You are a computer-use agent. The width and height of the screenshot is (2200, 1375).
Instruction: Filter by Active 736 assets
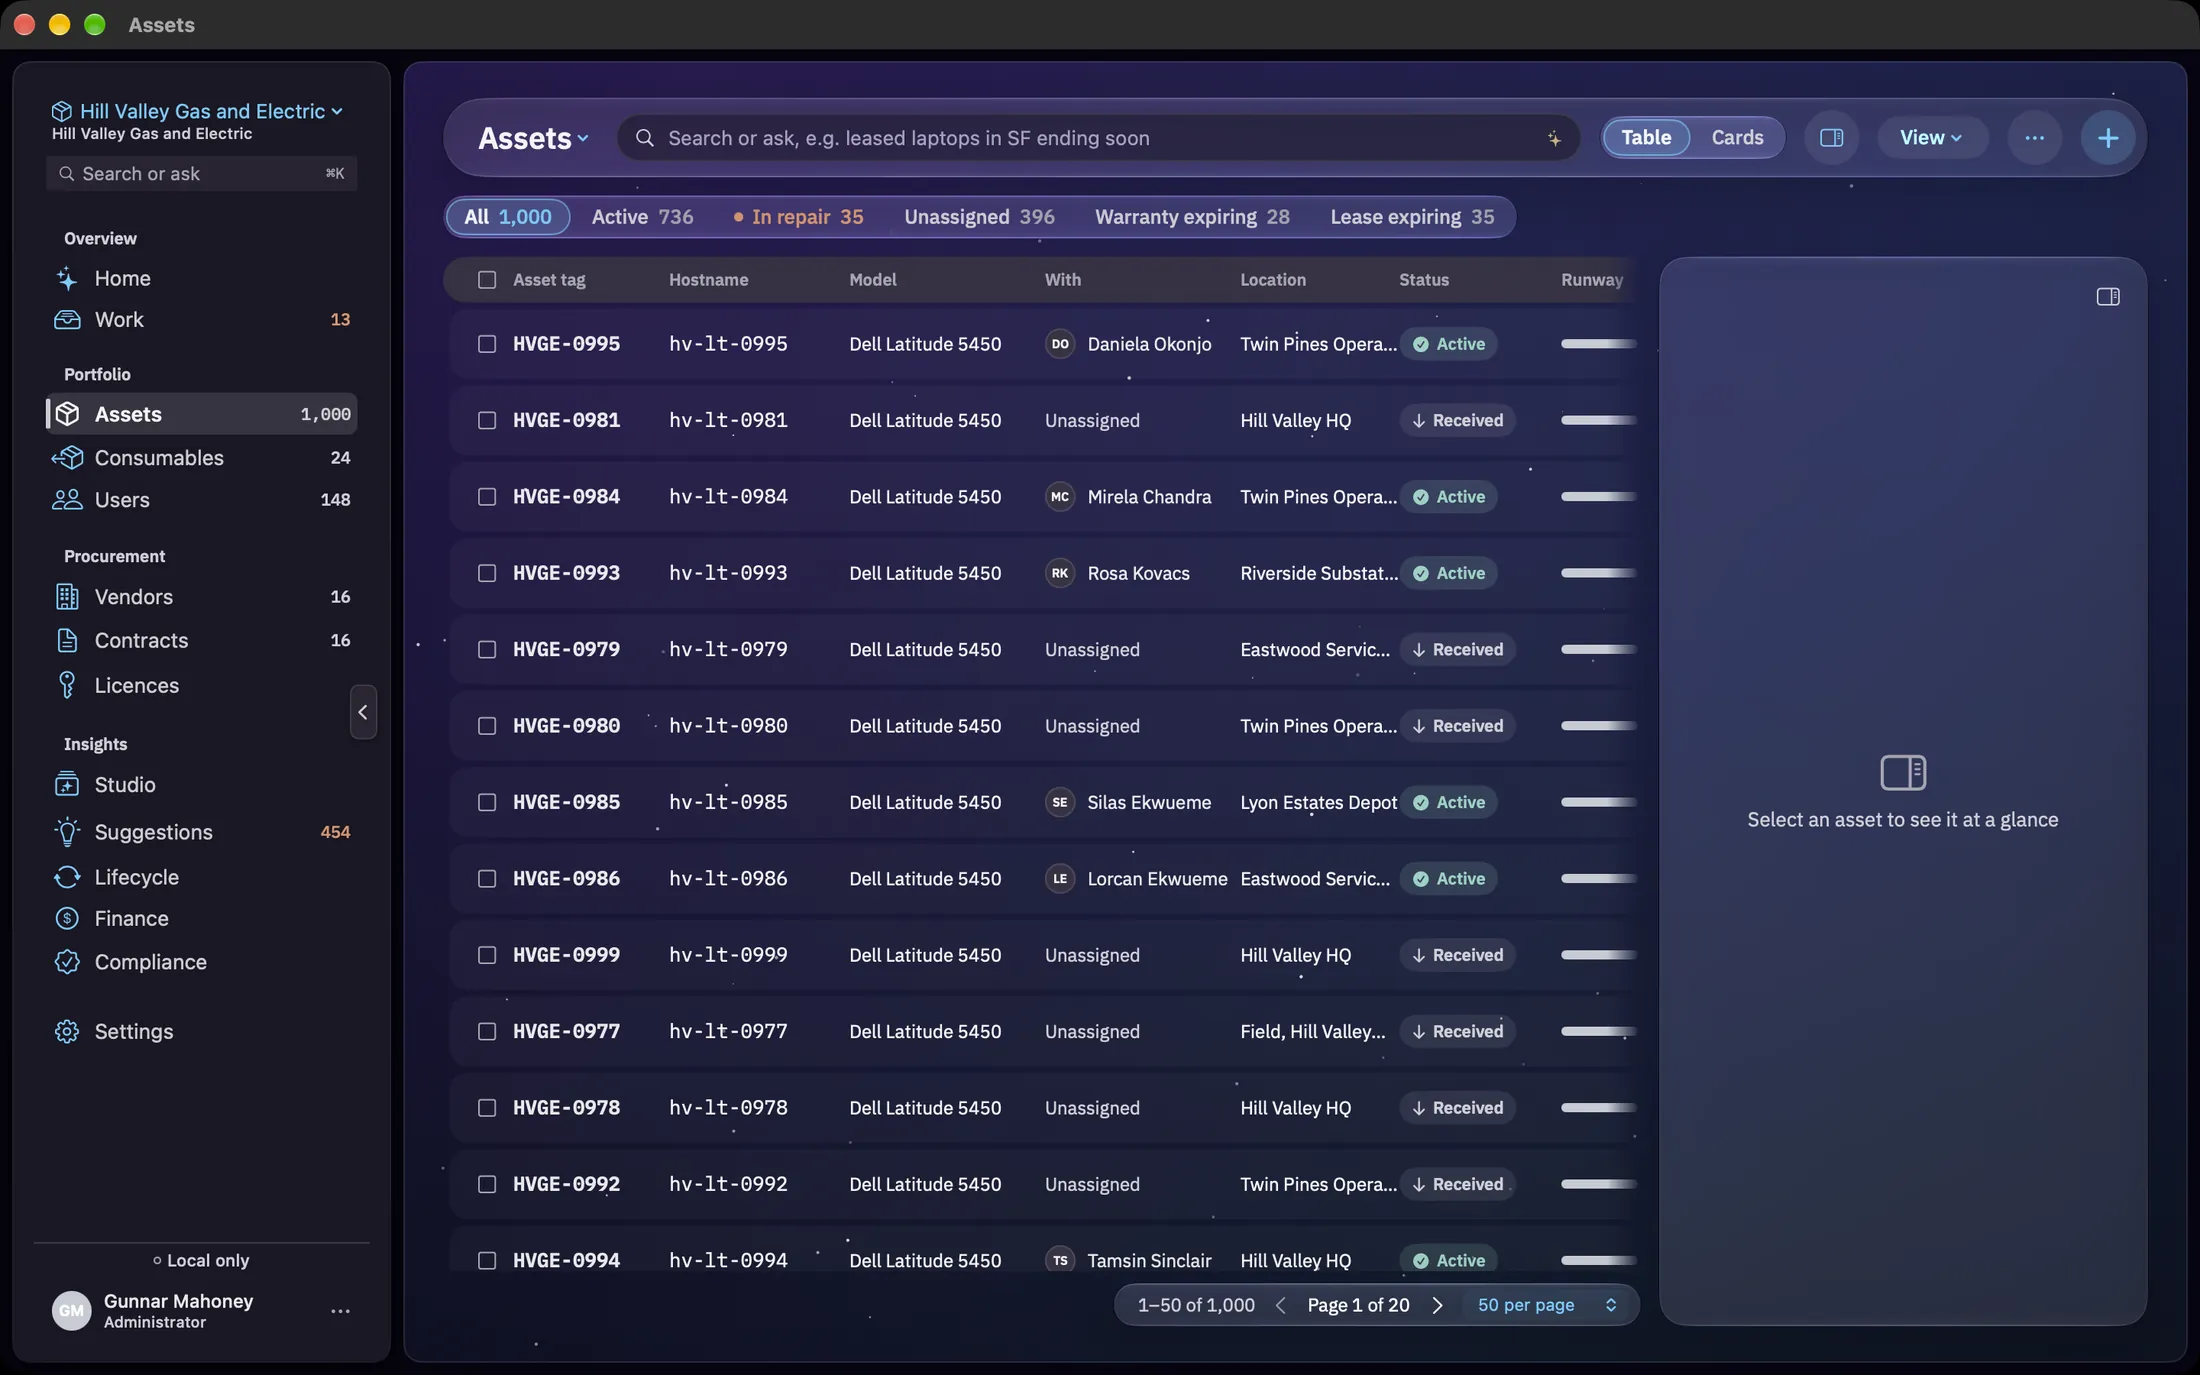pos(642,217)
